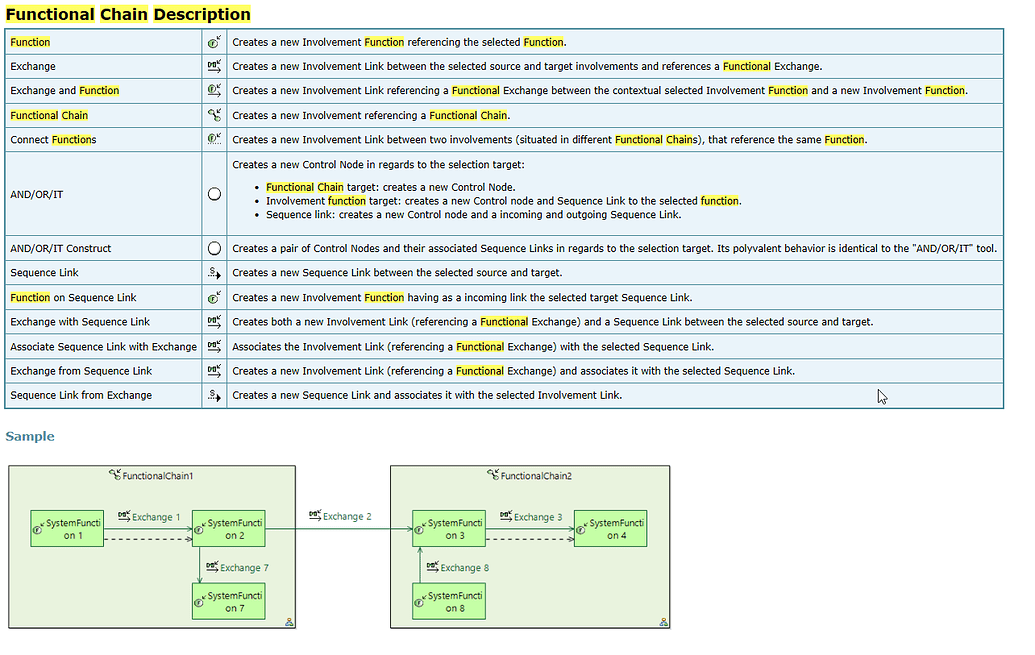Click the Exchange with Sequence Link icon

[x=214, y=322]
